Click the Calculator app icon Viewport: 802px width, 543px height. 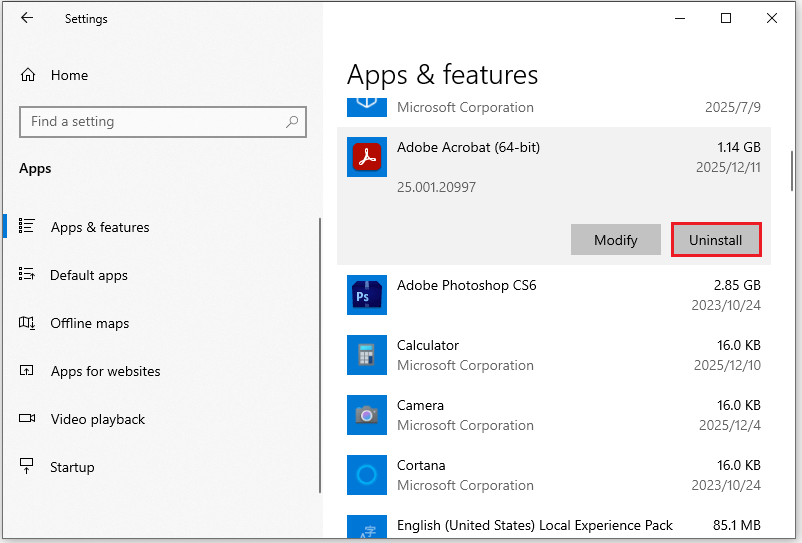pyautogui.click(x=367, y=355)
